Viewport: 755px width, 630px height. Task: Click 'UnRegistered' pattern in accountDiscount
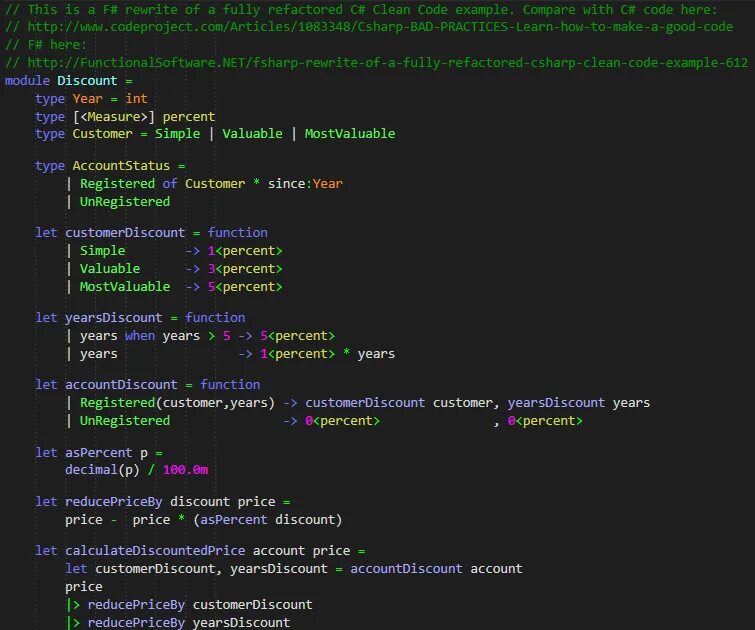[125, 420]
